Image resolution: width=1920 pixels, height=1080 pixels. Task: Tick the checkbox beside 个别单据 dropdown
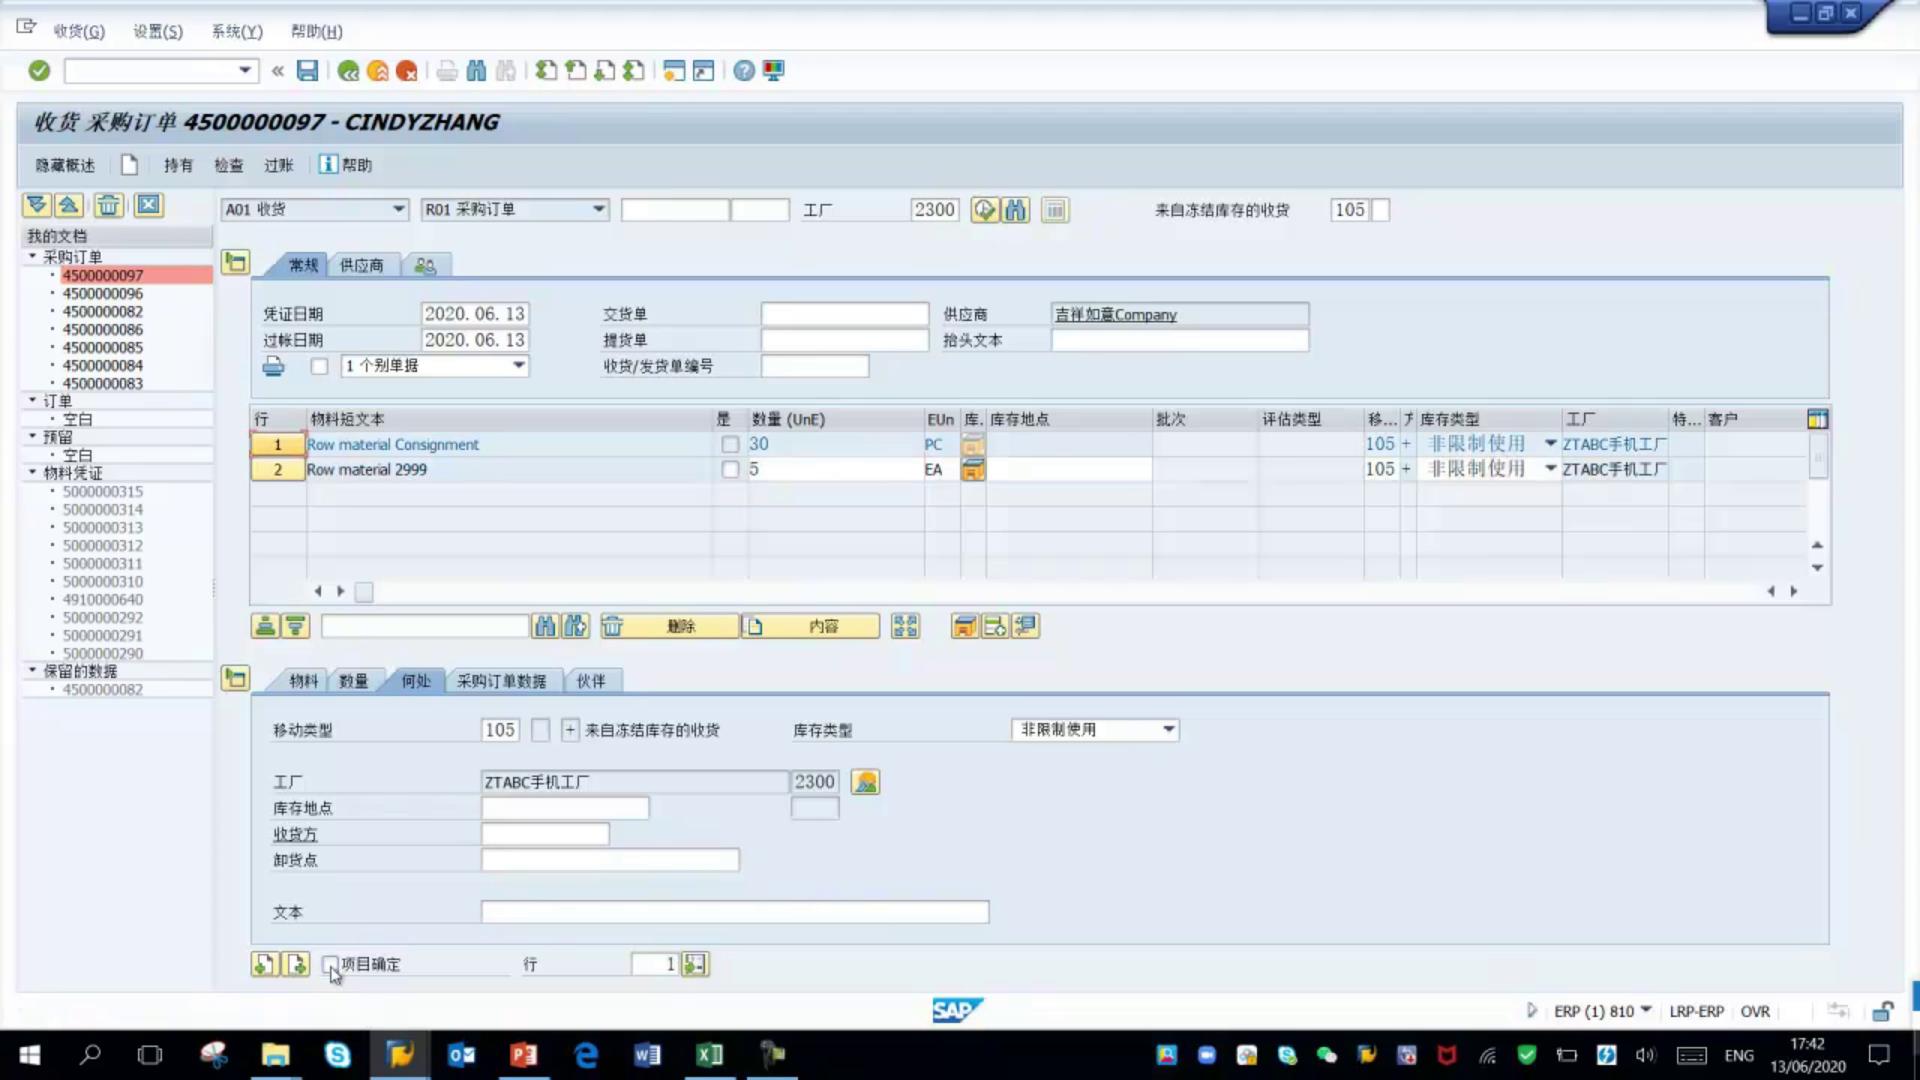point(319,366)
